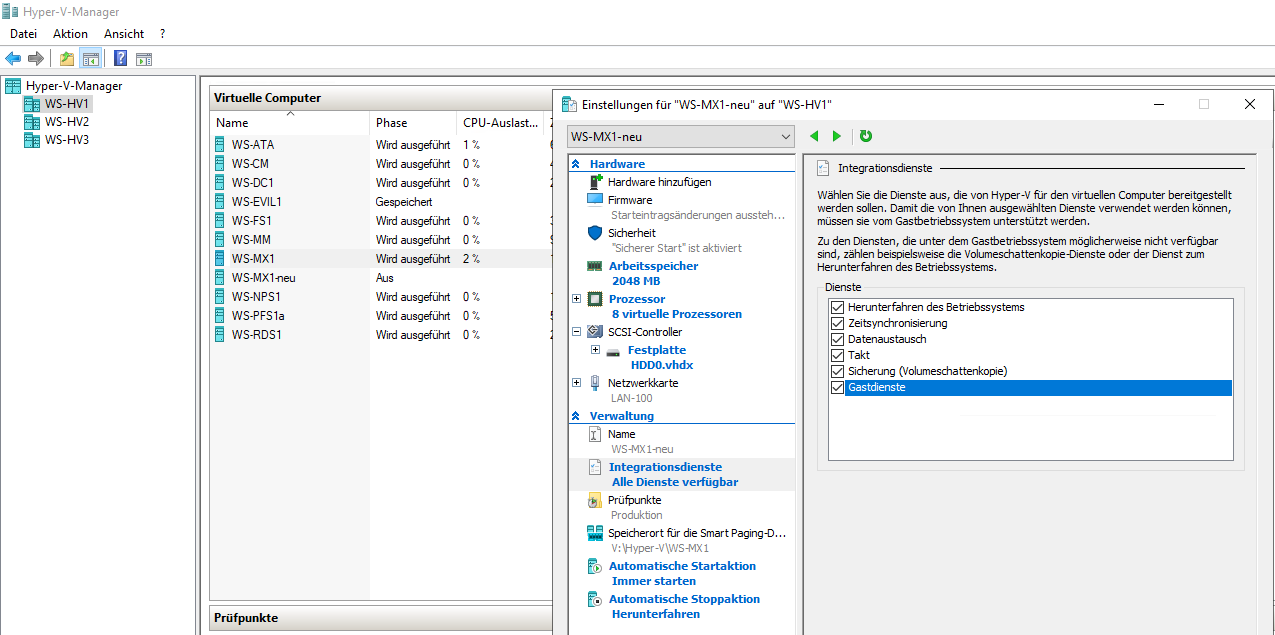The width and height of the screenshot is (1275, 635).
Task: Open Integrationsdienste settings entry
Action: coord(665,467)
